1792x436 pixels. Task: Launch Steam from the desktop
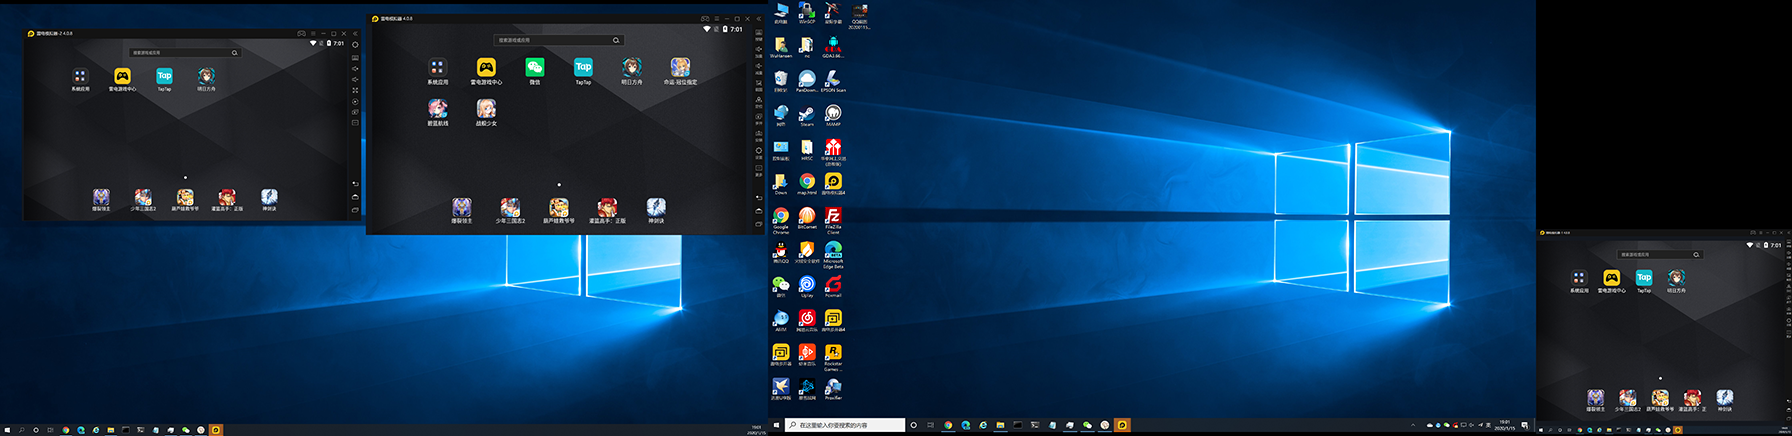click(806, 114)
